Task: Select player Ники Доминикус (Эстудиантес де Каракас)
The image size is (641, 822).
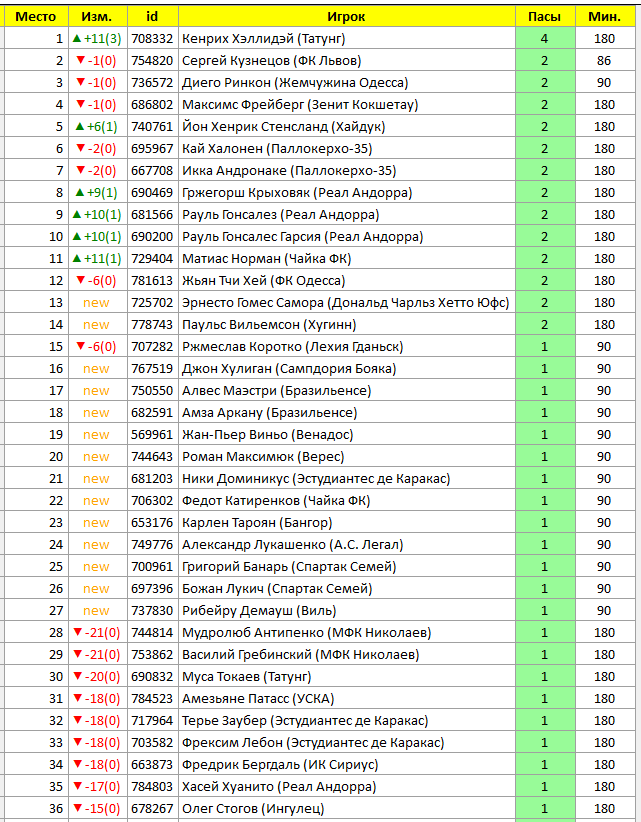Action: 316,479
